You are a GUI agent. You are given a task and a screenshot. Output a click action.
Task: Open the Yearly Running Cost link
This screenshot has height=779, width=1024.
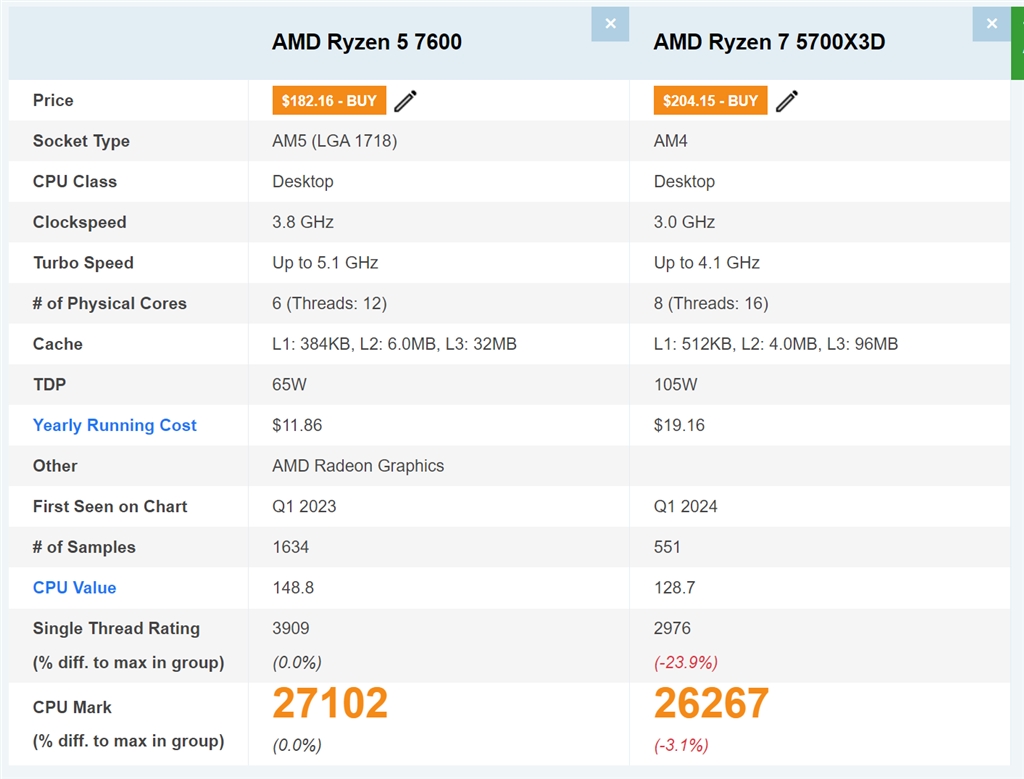114,425
